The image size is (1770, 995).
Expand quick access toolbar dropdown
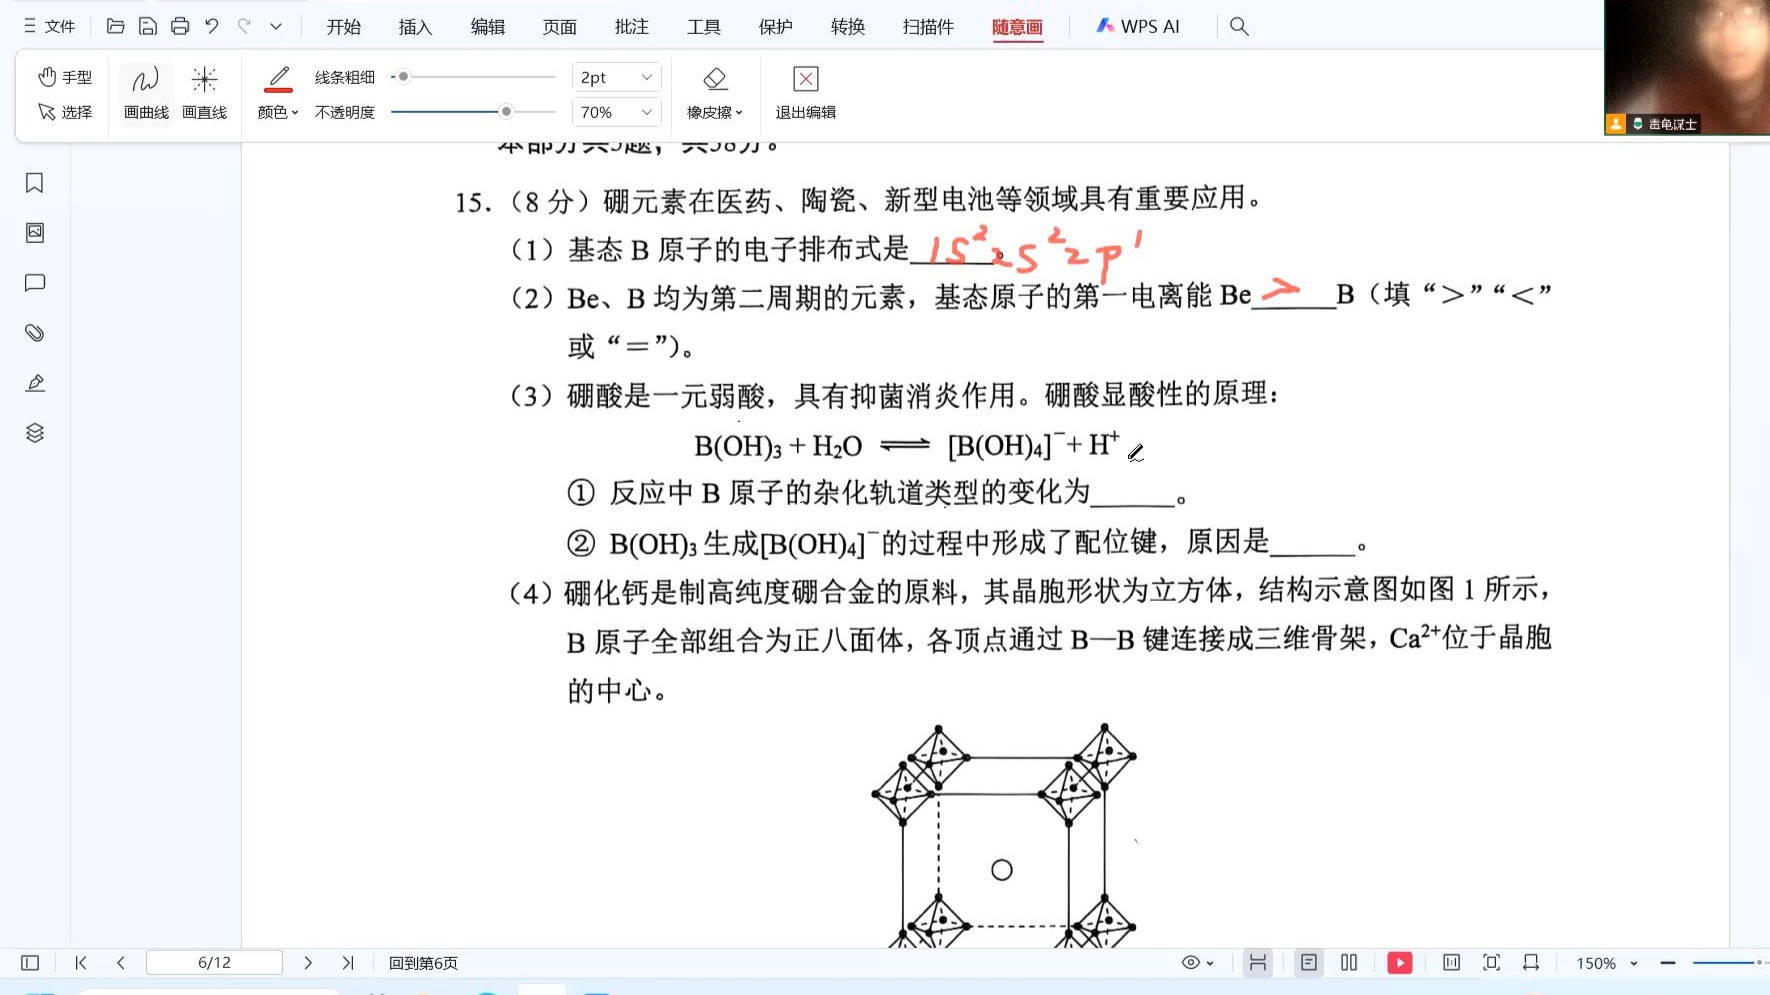click(276, 26)
